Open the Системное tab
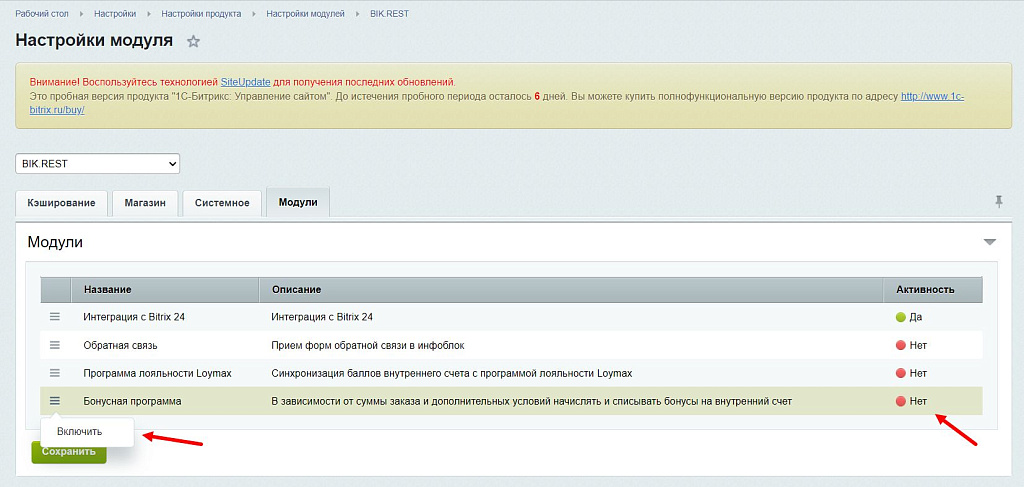Viewport: 1024px width, 487px height. 222,203
